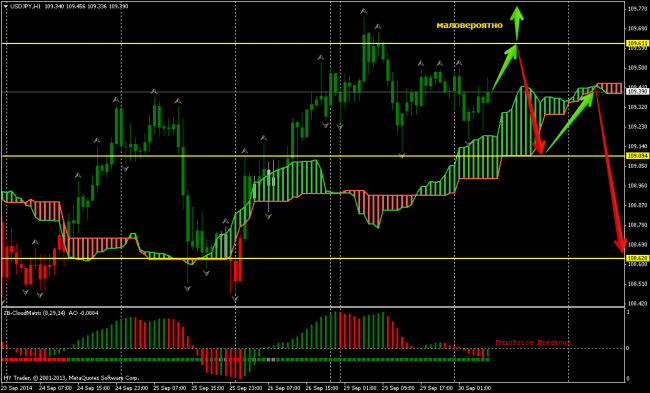The height and width of the screenshot is (393, 650).
Task: Click the 29 Sep 17:00 time axis label
Action: 437,388
